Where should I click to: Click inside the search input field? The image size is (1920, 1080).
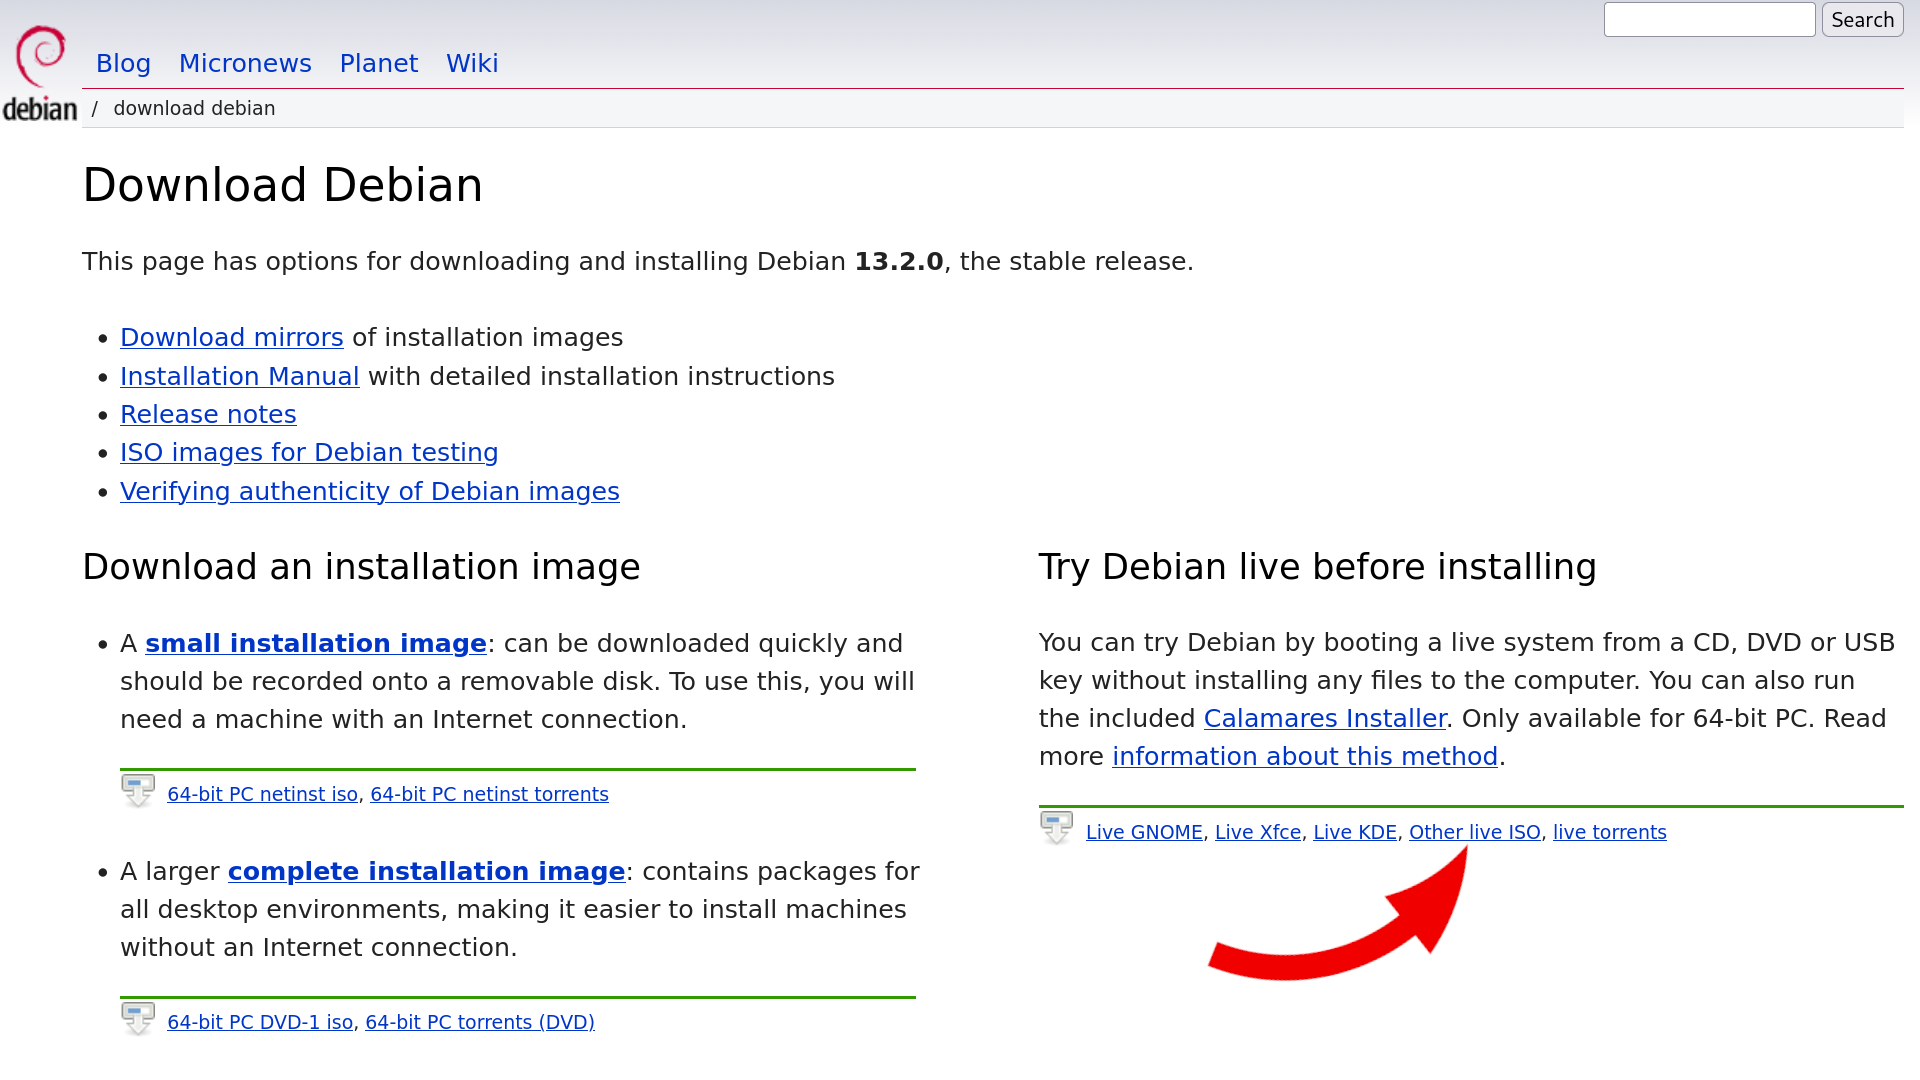1709,19
